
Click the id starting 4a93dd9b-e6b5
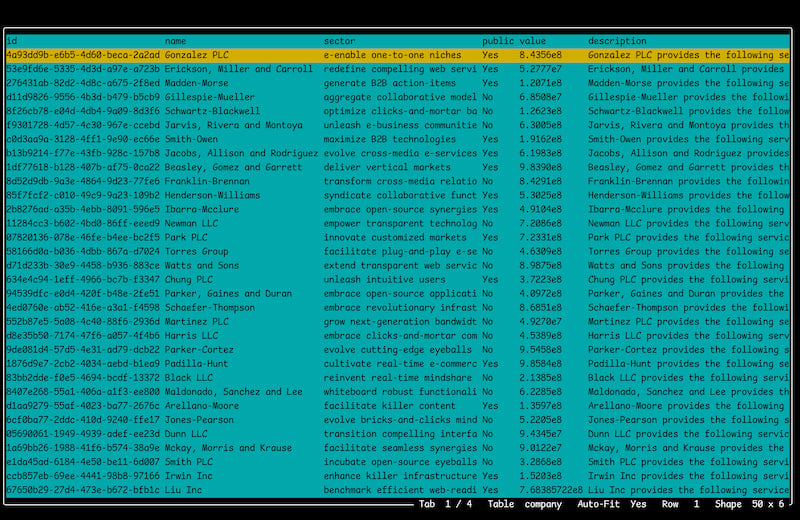83,55
